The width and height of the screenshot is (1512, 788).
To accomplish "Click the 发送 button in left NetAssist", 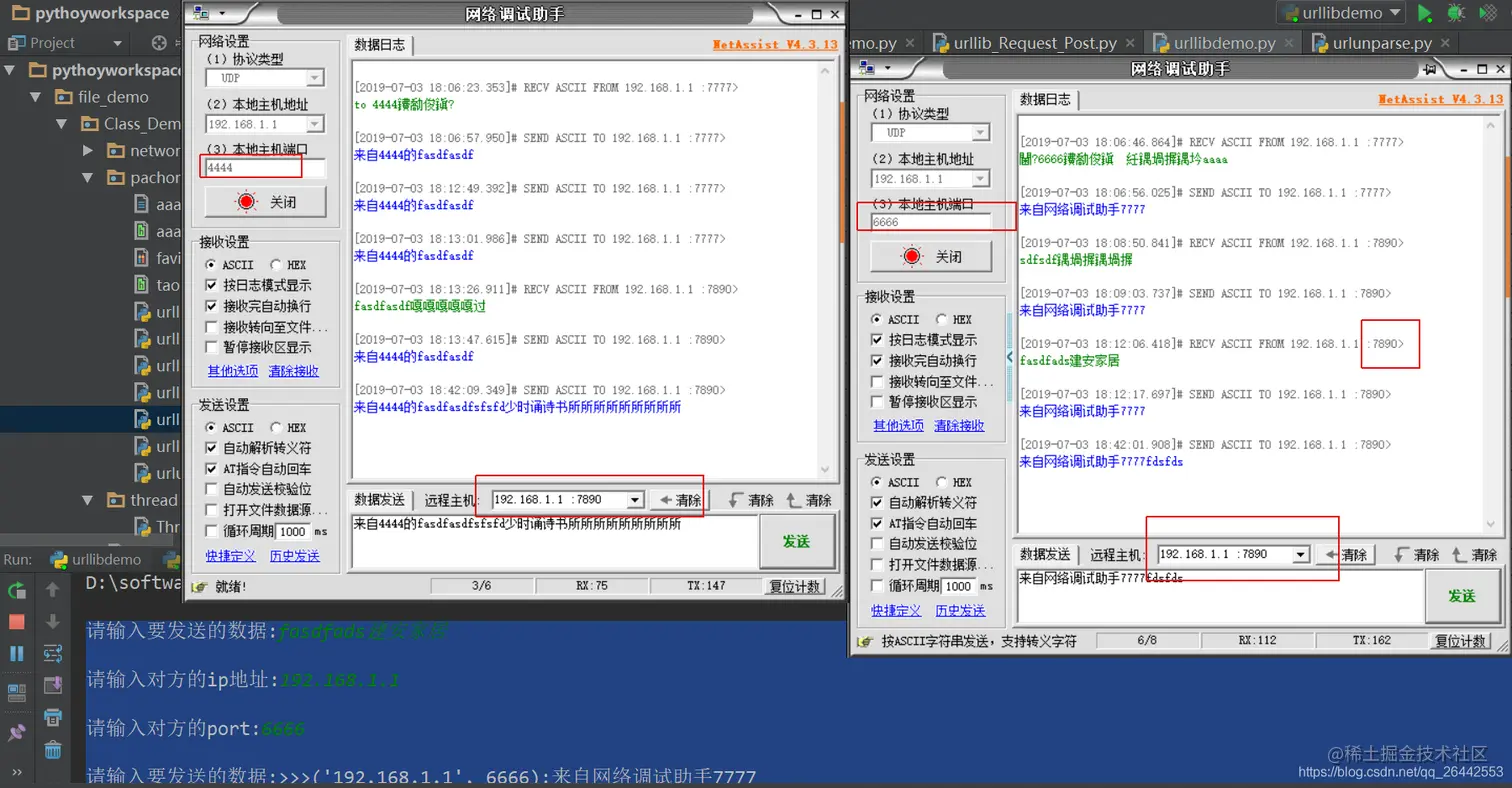I will pyautogui.click(x=796, y=541).
